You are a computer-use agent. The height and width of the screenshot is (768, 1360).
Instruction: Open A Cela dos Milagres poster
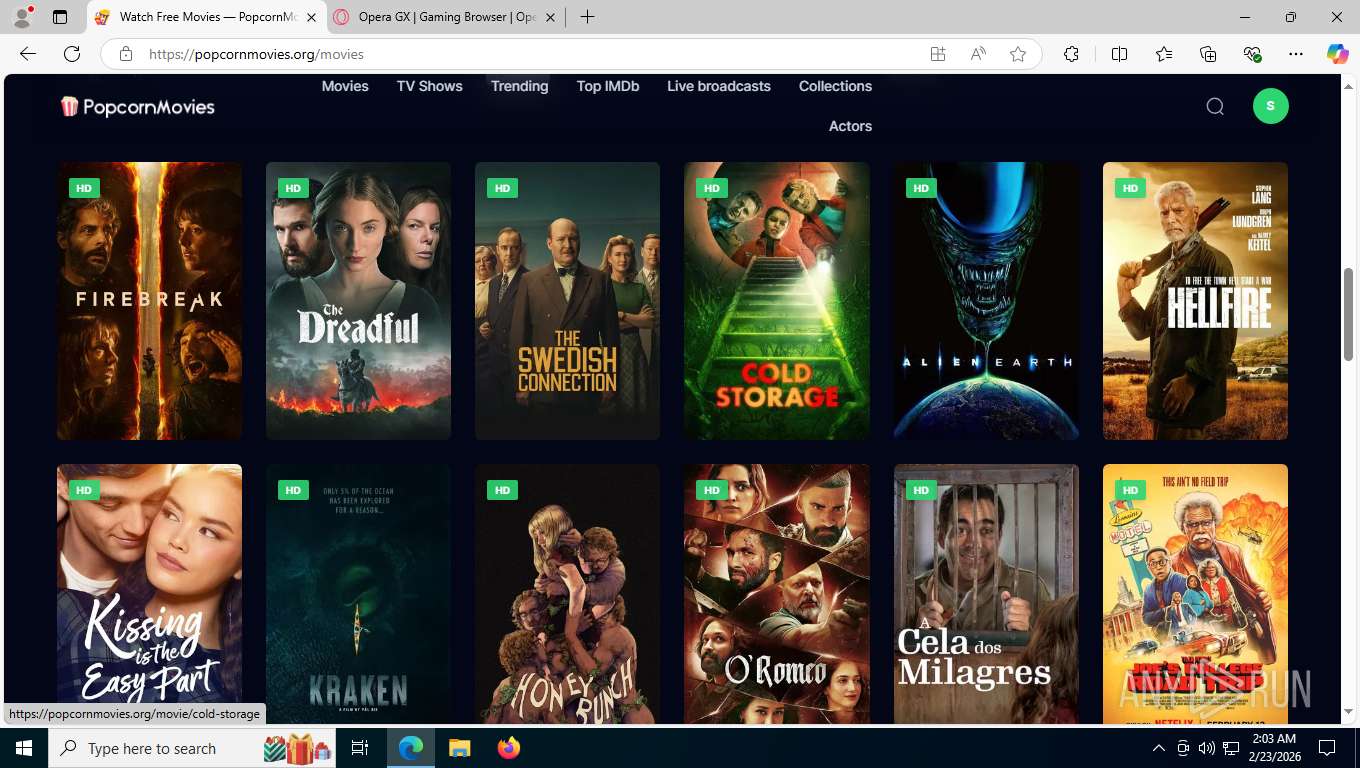coord(986,594)
